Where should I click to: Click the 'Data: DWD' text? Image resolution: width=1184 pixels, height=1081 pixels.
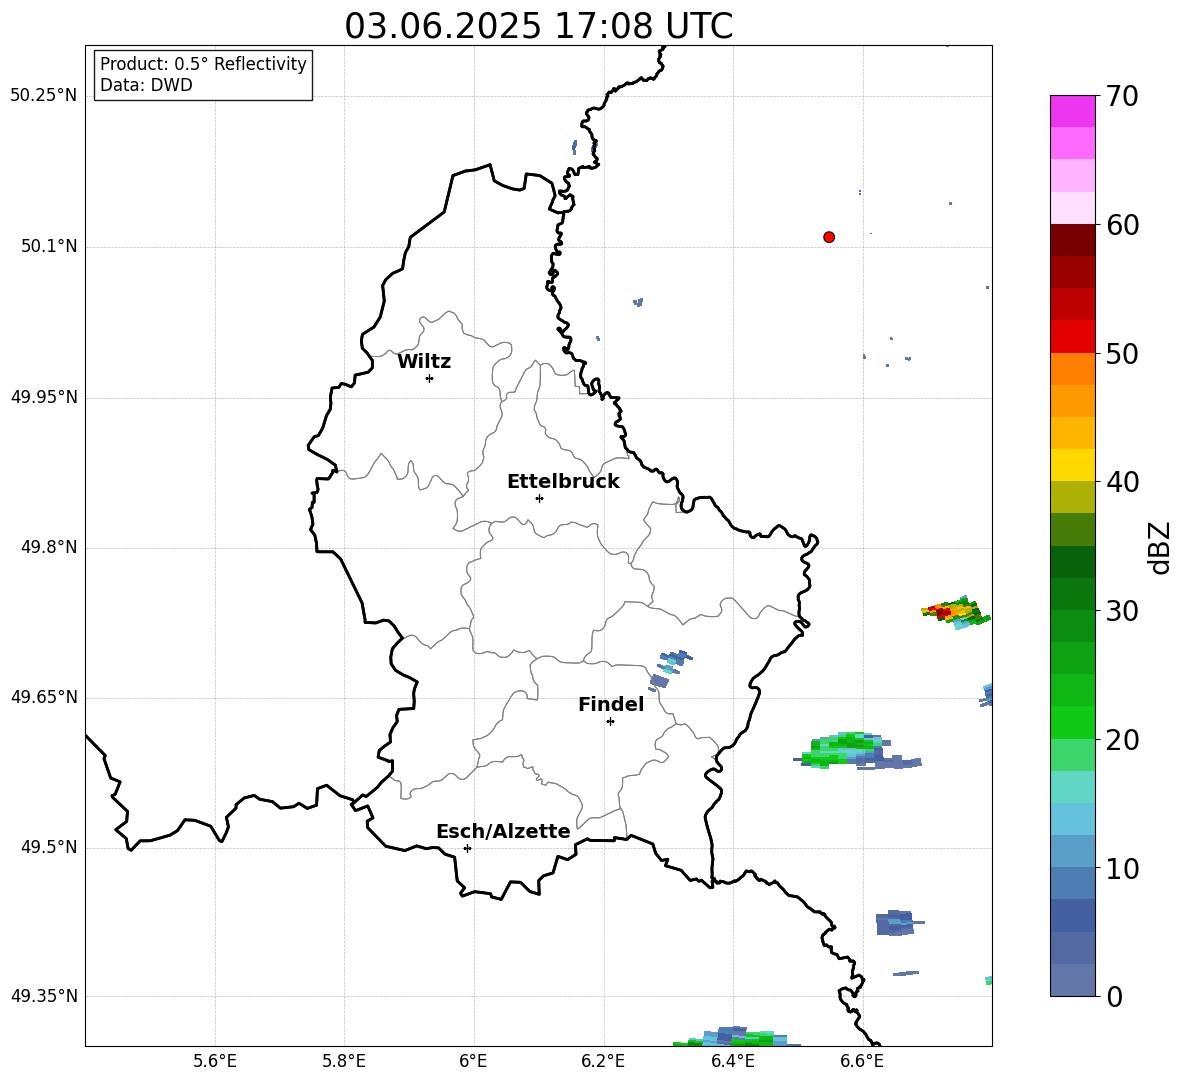(146, 85)
